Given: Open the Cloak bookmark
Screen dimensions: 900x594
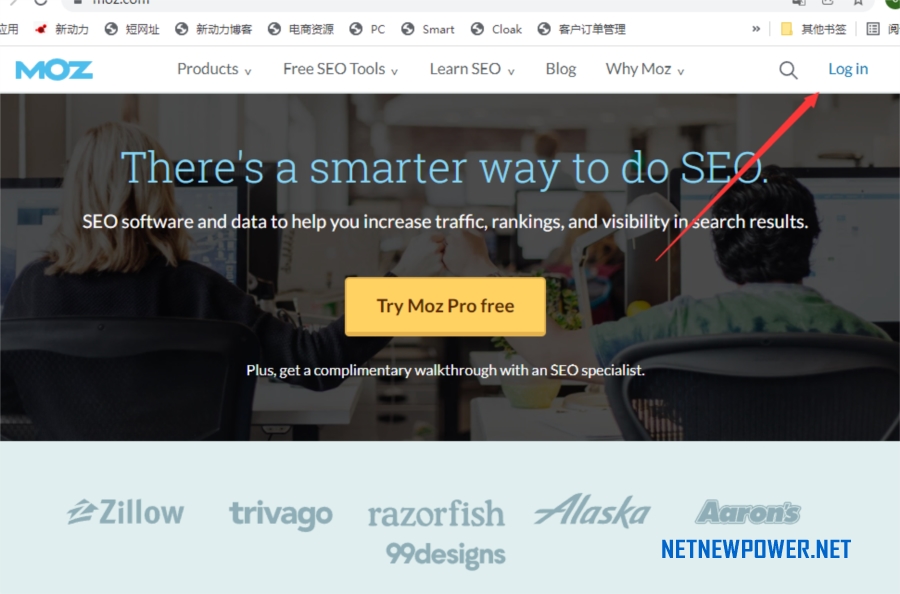Looking at the screenshot, I should (x=496, y=29).
